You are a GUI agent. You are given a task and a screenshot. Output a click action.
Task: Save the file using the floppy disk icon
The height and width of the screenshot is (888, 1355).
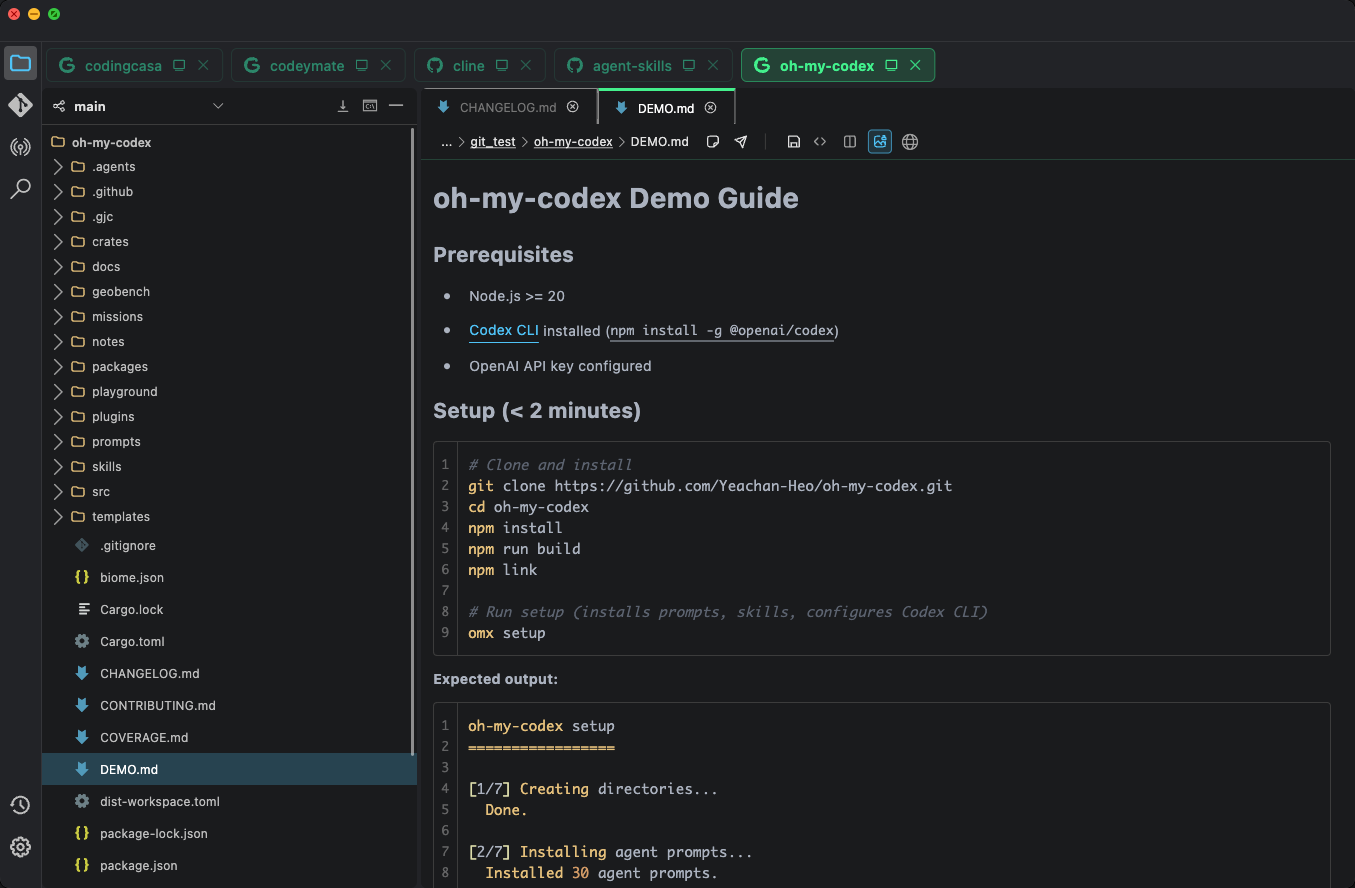point(793,142)
